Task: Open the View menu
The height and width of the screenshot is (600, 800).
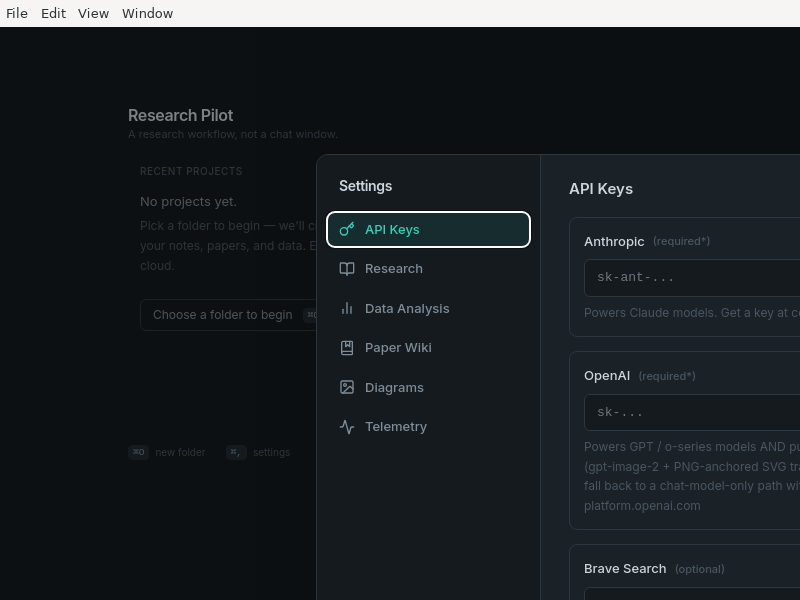Action: [93, 13]
